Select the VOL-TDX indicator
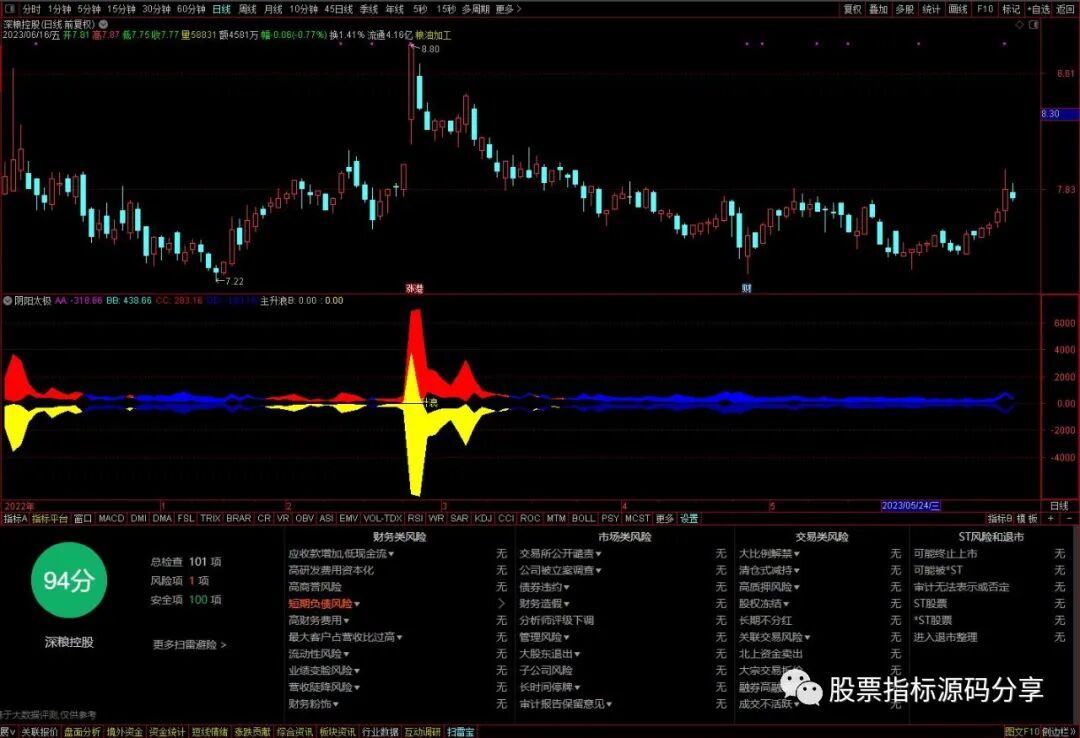1080x738 pixels. (x=382, y=518)
